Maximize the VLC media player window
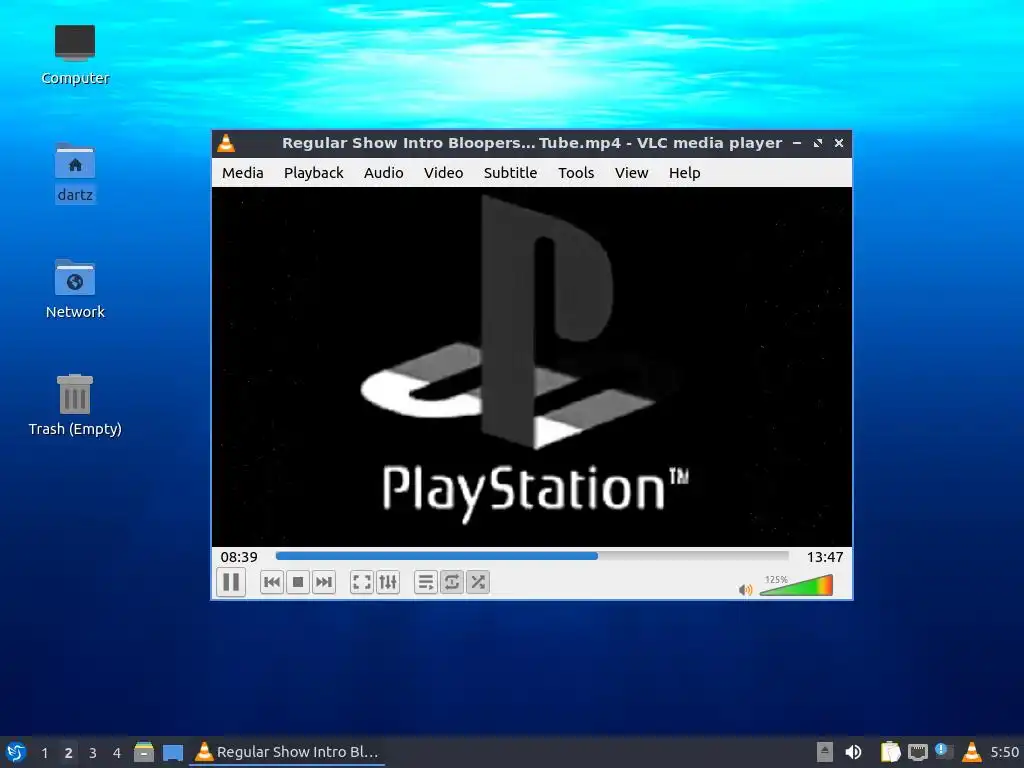Viewport: 1024px width, 768px height. tap(818, 143)
